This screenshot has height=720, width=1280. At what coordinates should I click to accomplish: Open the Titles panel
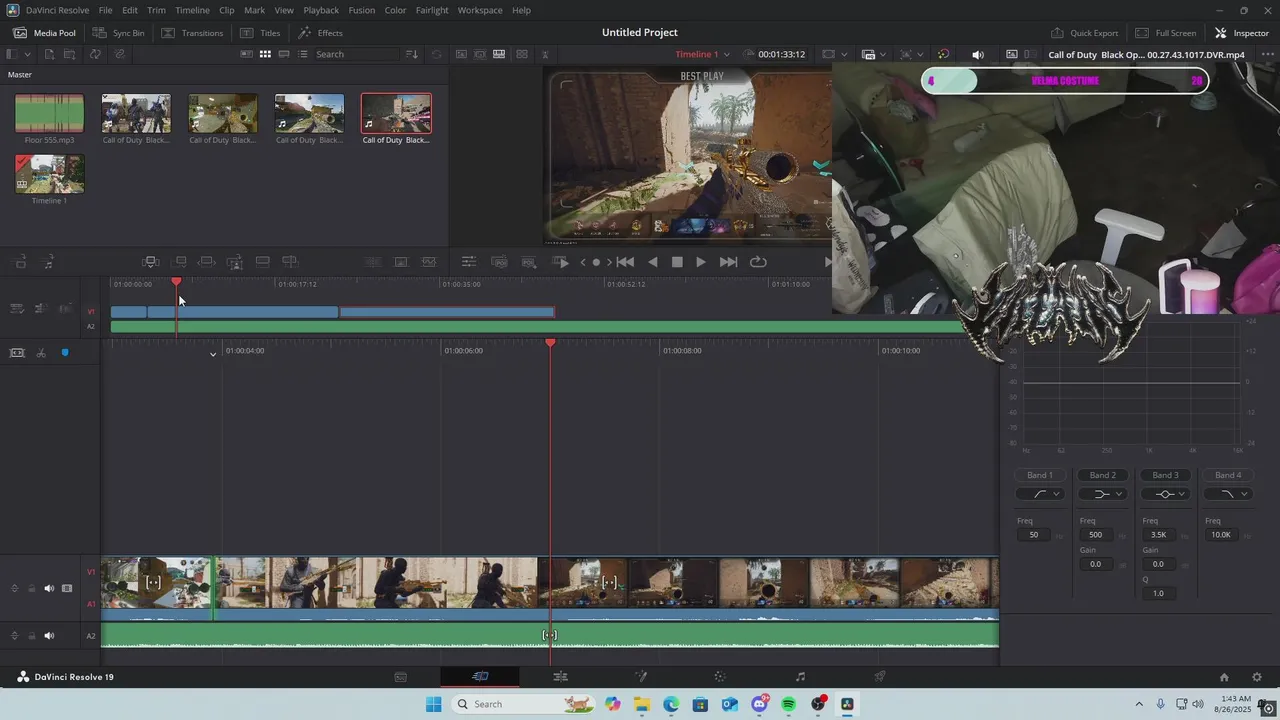click(x=260, y=33)
